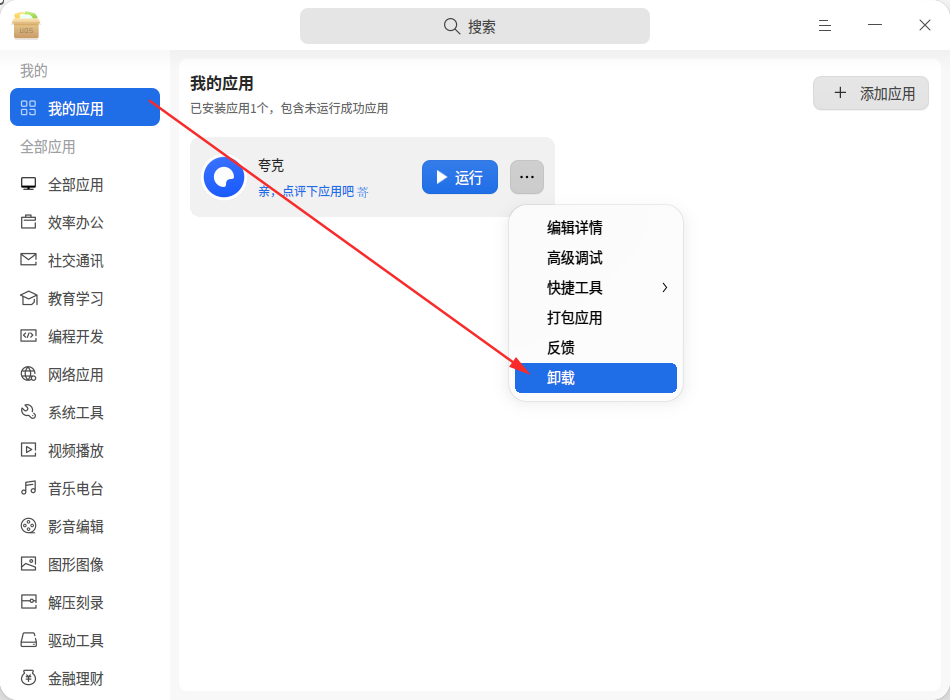Click the code icon for 编程开发
Screen dimensions: 950x700
point(28,336)
